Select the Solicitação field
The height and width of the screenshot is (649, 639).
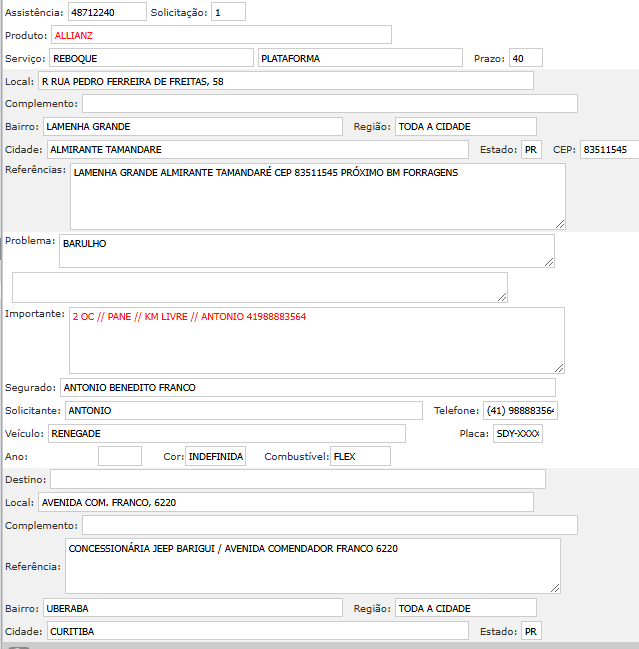228,13
